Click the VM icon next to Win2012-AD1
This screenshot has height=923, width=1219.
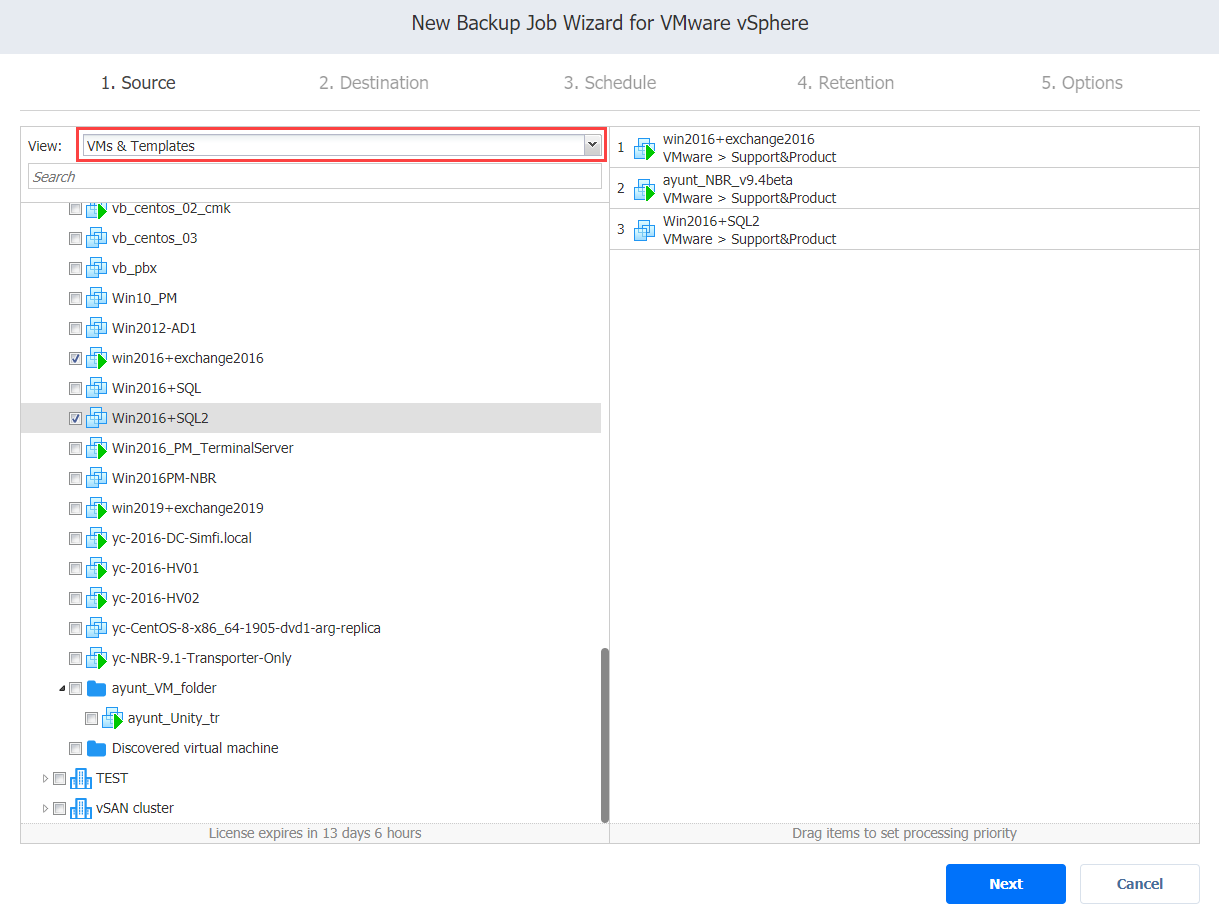[97, 328]
